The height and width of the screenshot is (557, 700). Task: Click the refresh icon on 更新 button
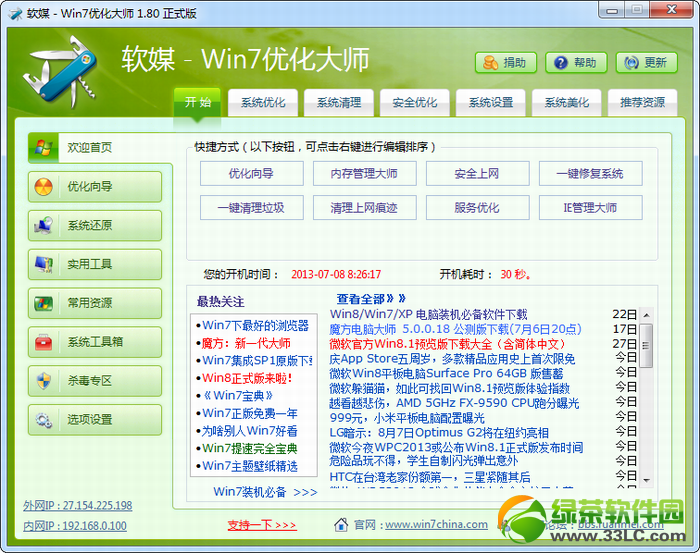tap(631, 63)
